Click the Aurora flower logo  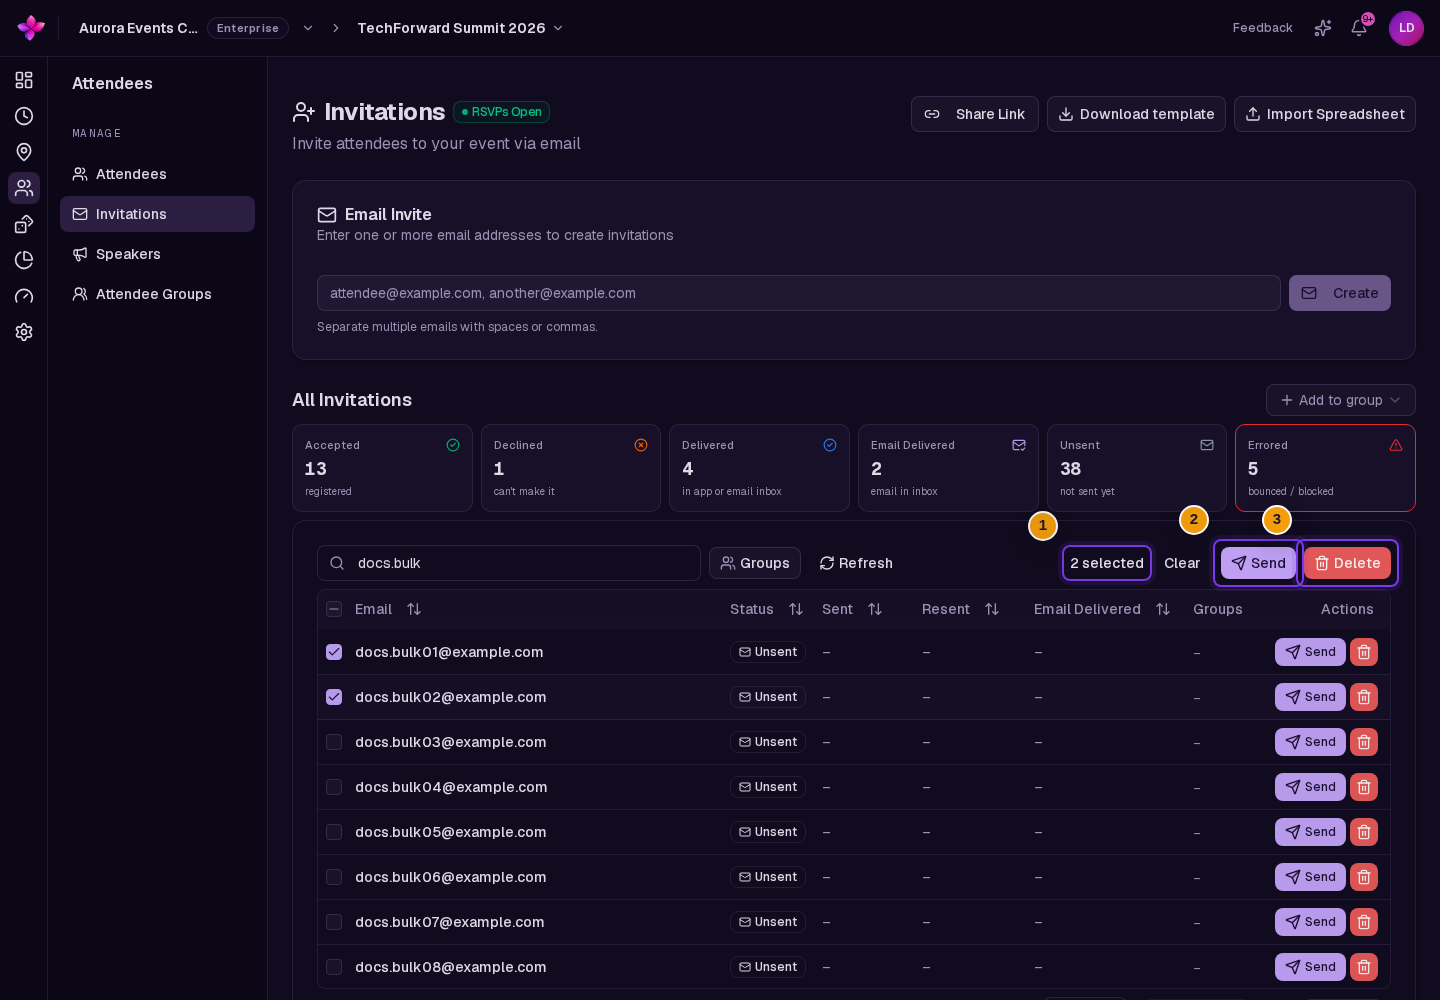[31, 28]
